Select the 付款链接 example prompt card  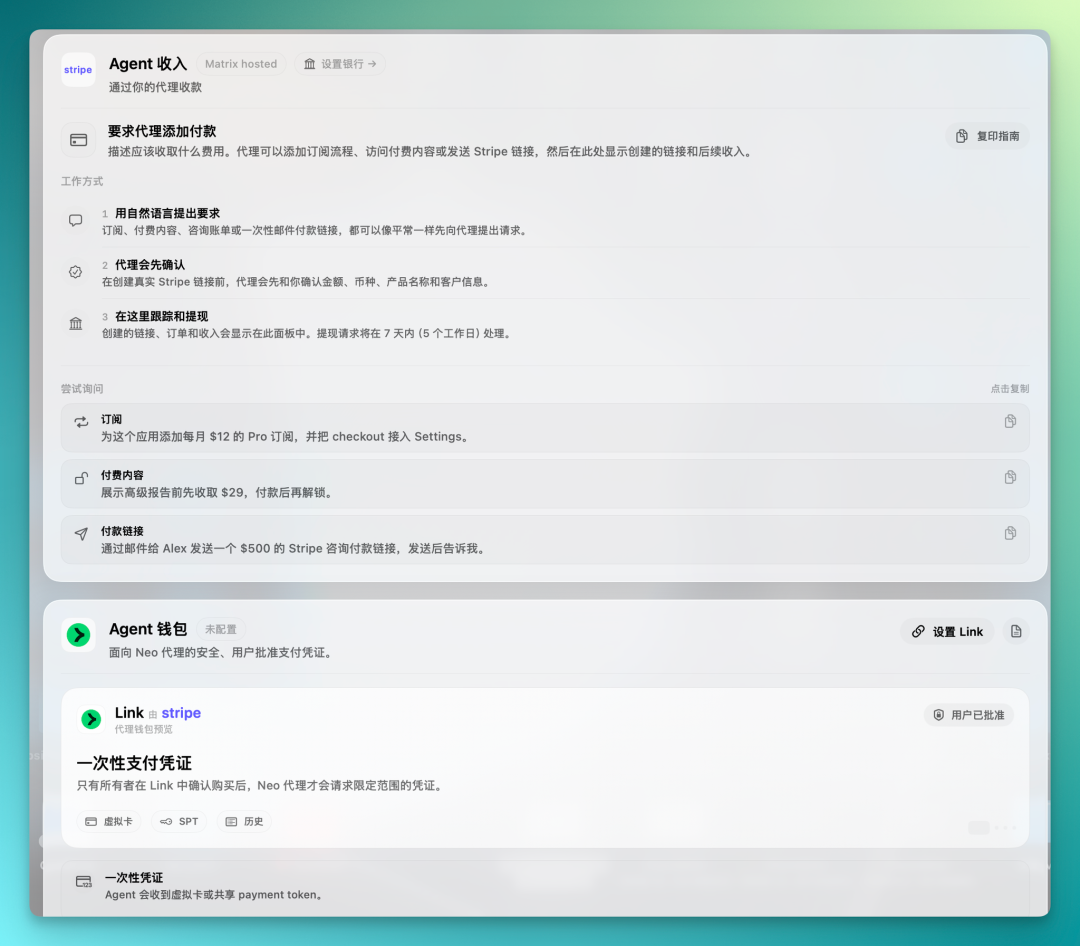click(545, 539)
